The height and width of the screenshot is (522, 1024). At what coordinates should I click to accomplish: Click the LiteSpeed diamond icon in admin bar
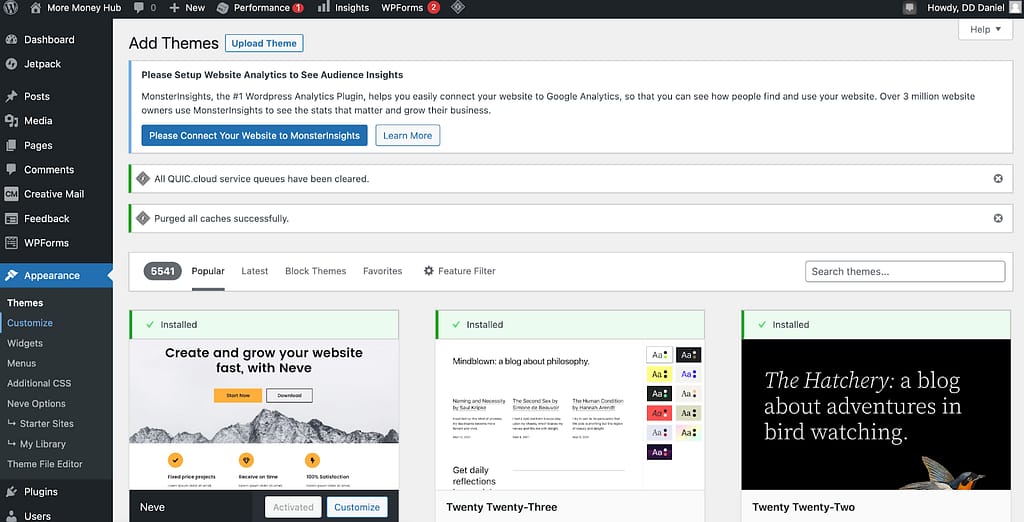(x=458, y=8)
